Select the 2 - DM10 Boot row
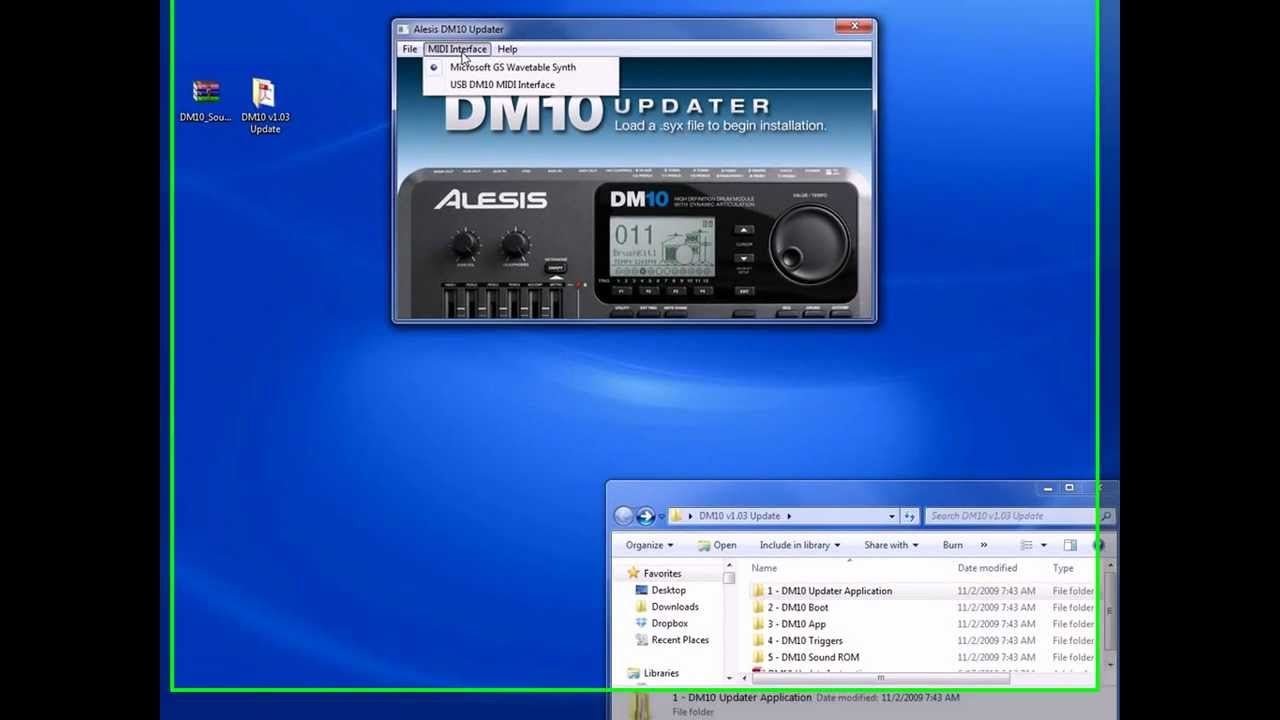The image size is (1280, 720). (924, 607)
